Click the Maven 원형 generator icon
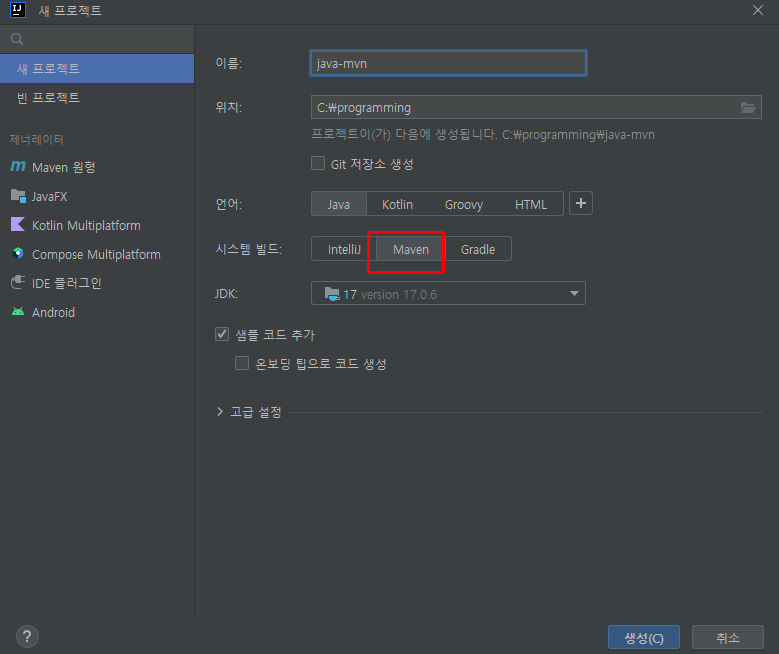 pos(18,166)
